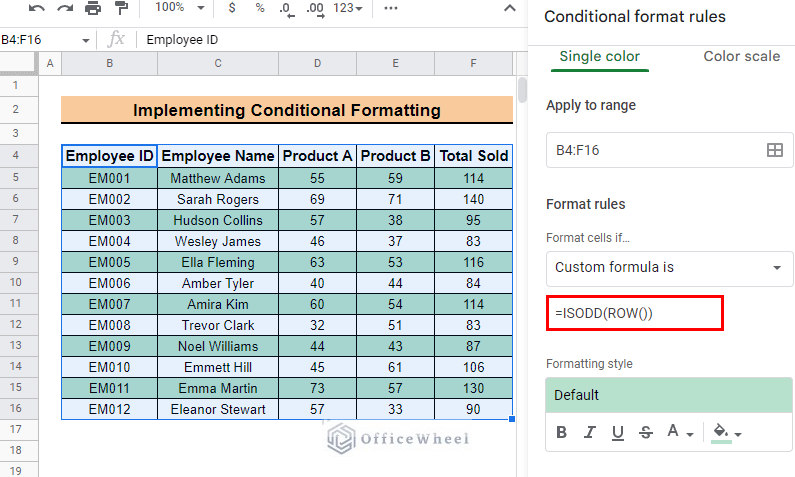Open the text color picker A
Viewport: 795px width, 477px height.
click(x=679, y=432)
